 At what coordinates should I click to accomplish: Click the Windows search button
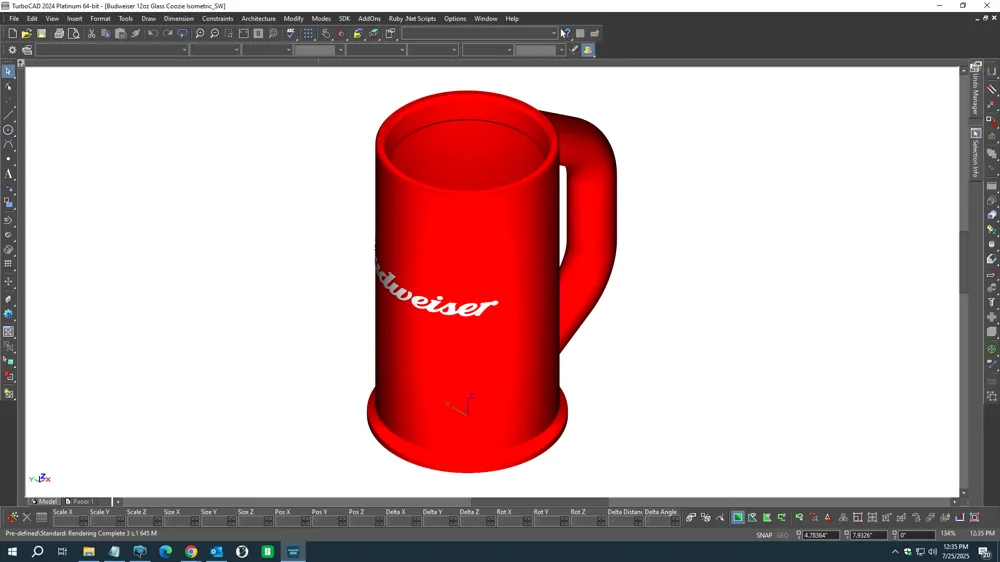click(x=38, y=551)
